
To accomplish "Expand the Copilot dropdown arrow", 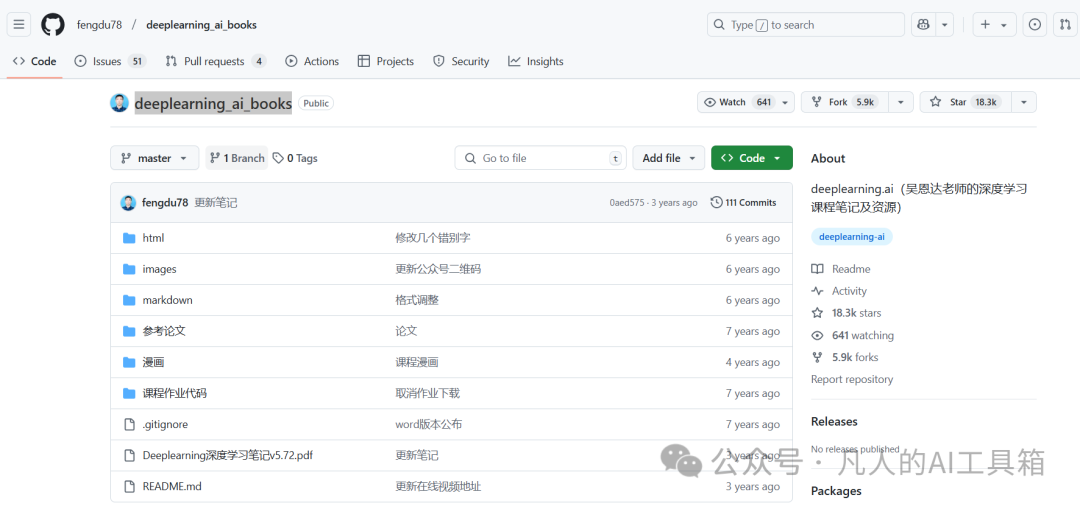I will pos(944,25).
